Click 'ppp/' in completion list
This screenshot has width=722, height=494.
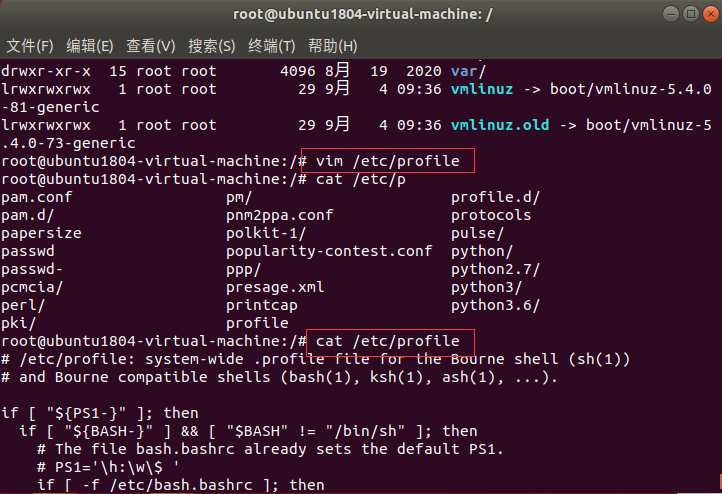click(244, 269)
